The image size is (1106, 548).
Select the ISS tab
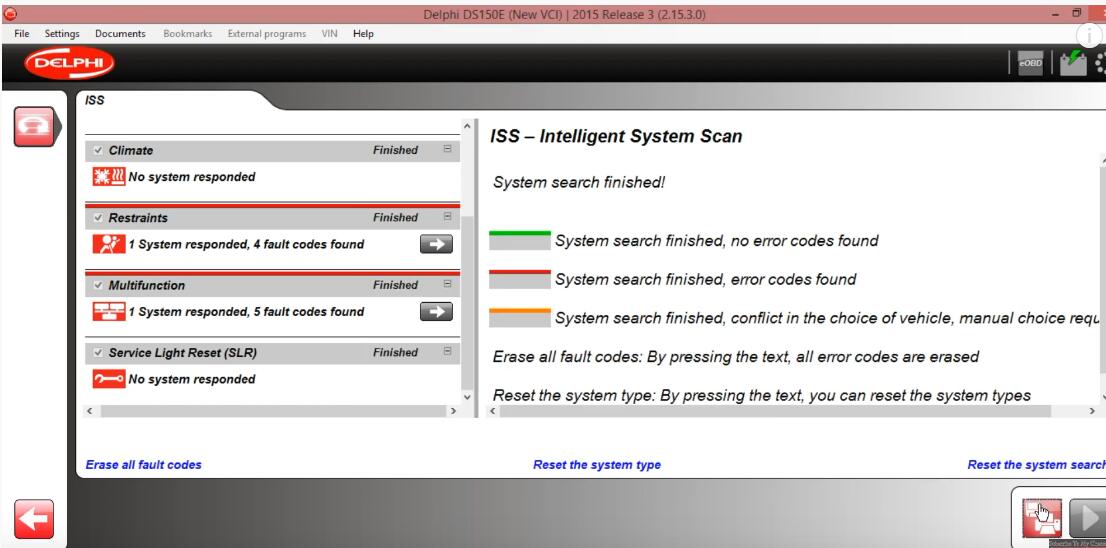click(95, 100)
